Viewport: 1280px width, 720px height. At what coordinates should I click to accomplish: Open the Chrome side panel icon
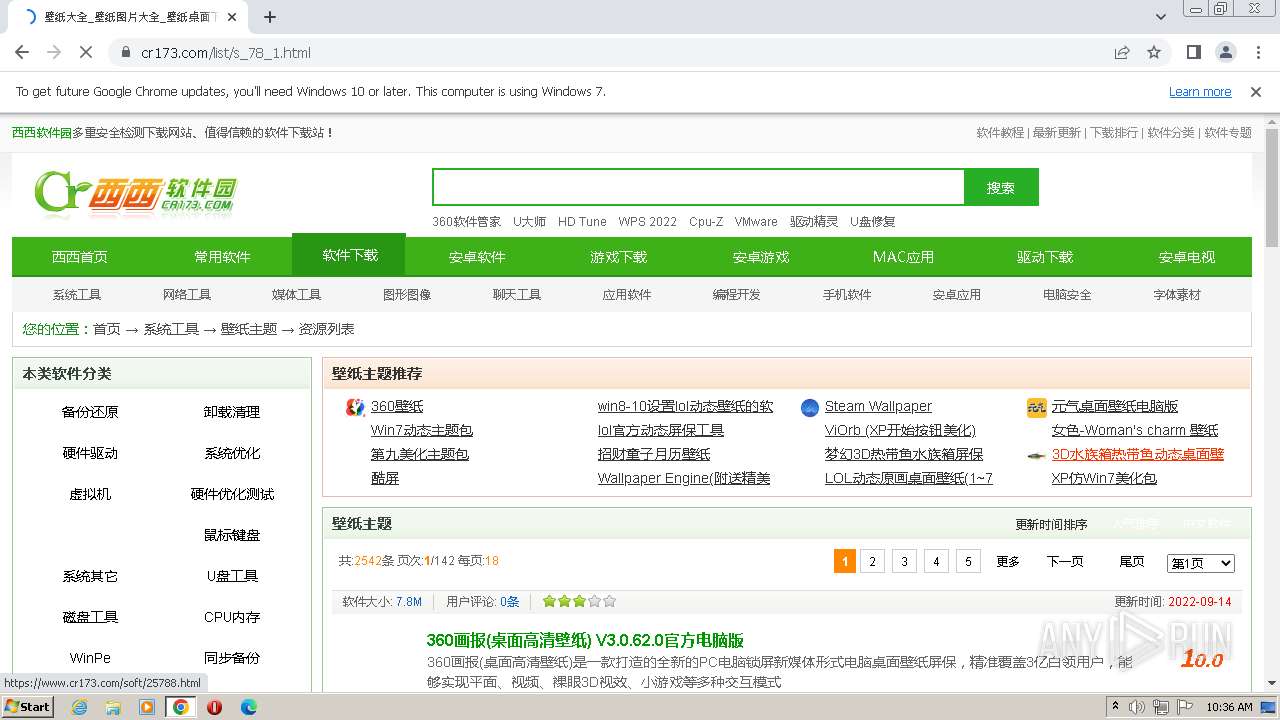(1194, 52)
